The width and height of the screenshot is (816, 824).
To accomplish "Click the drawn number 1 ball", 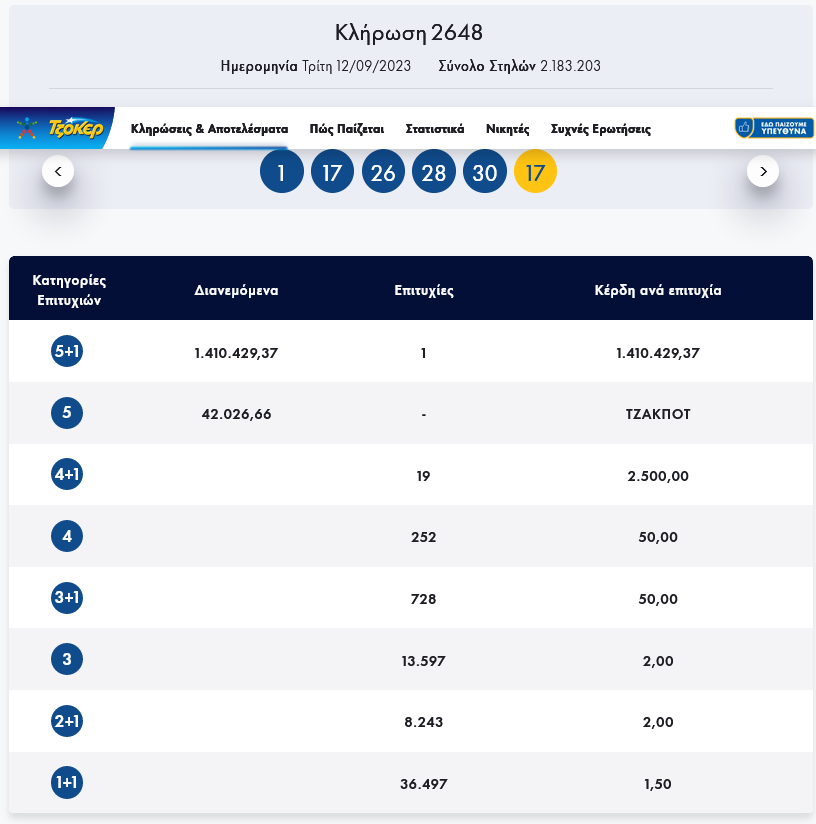I will point(281,173).
